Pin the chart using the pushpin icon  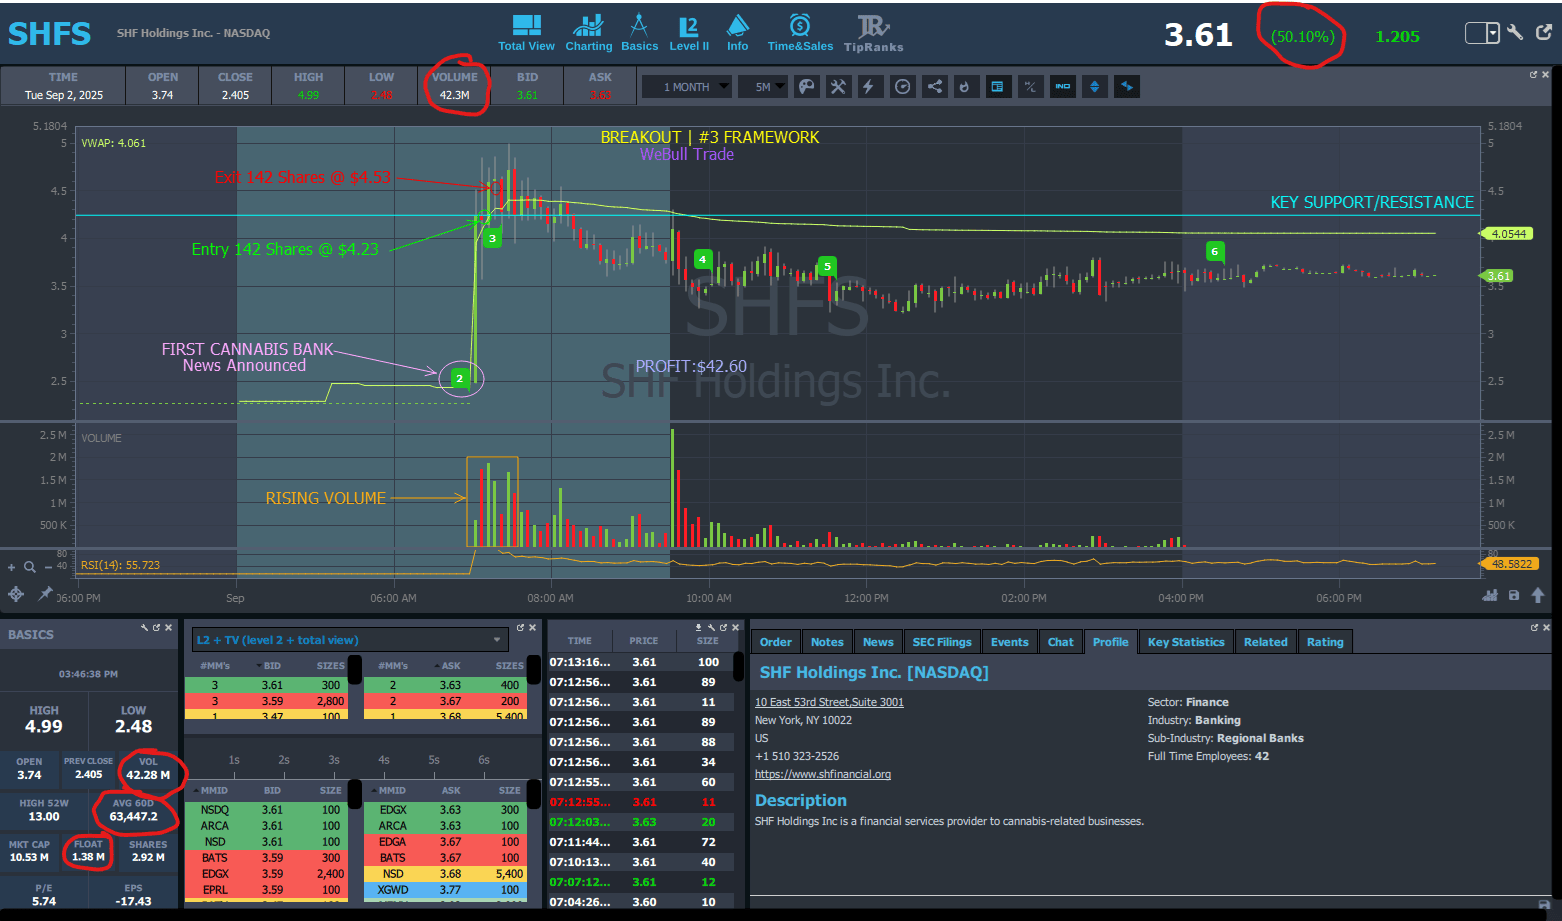45,594
